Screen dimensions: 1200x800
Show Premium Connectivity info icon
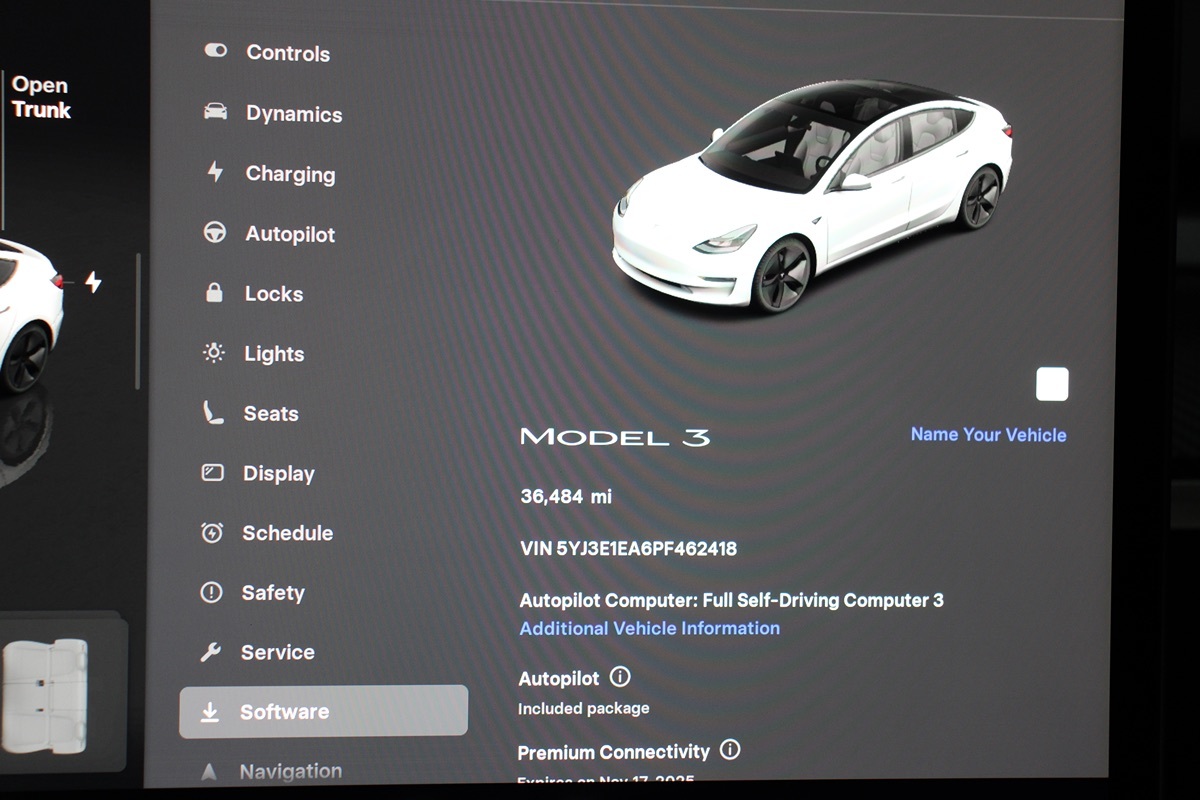coord(730,749)
